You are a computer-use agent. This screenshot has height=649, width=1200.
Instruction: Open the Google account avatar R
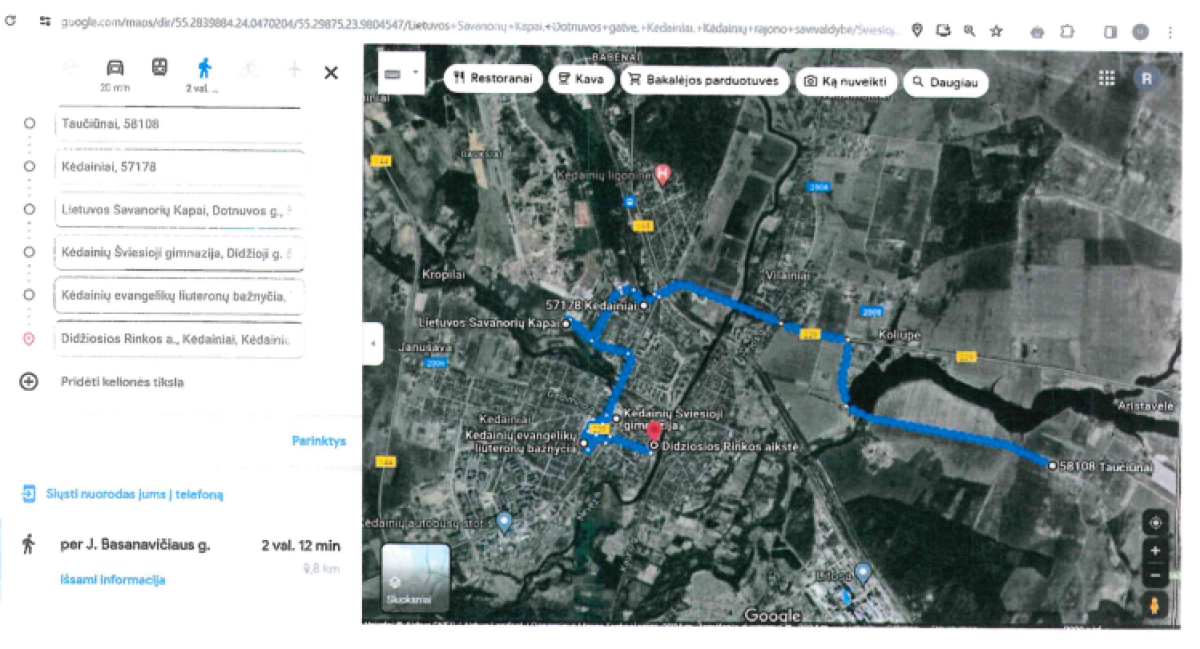1147,78
